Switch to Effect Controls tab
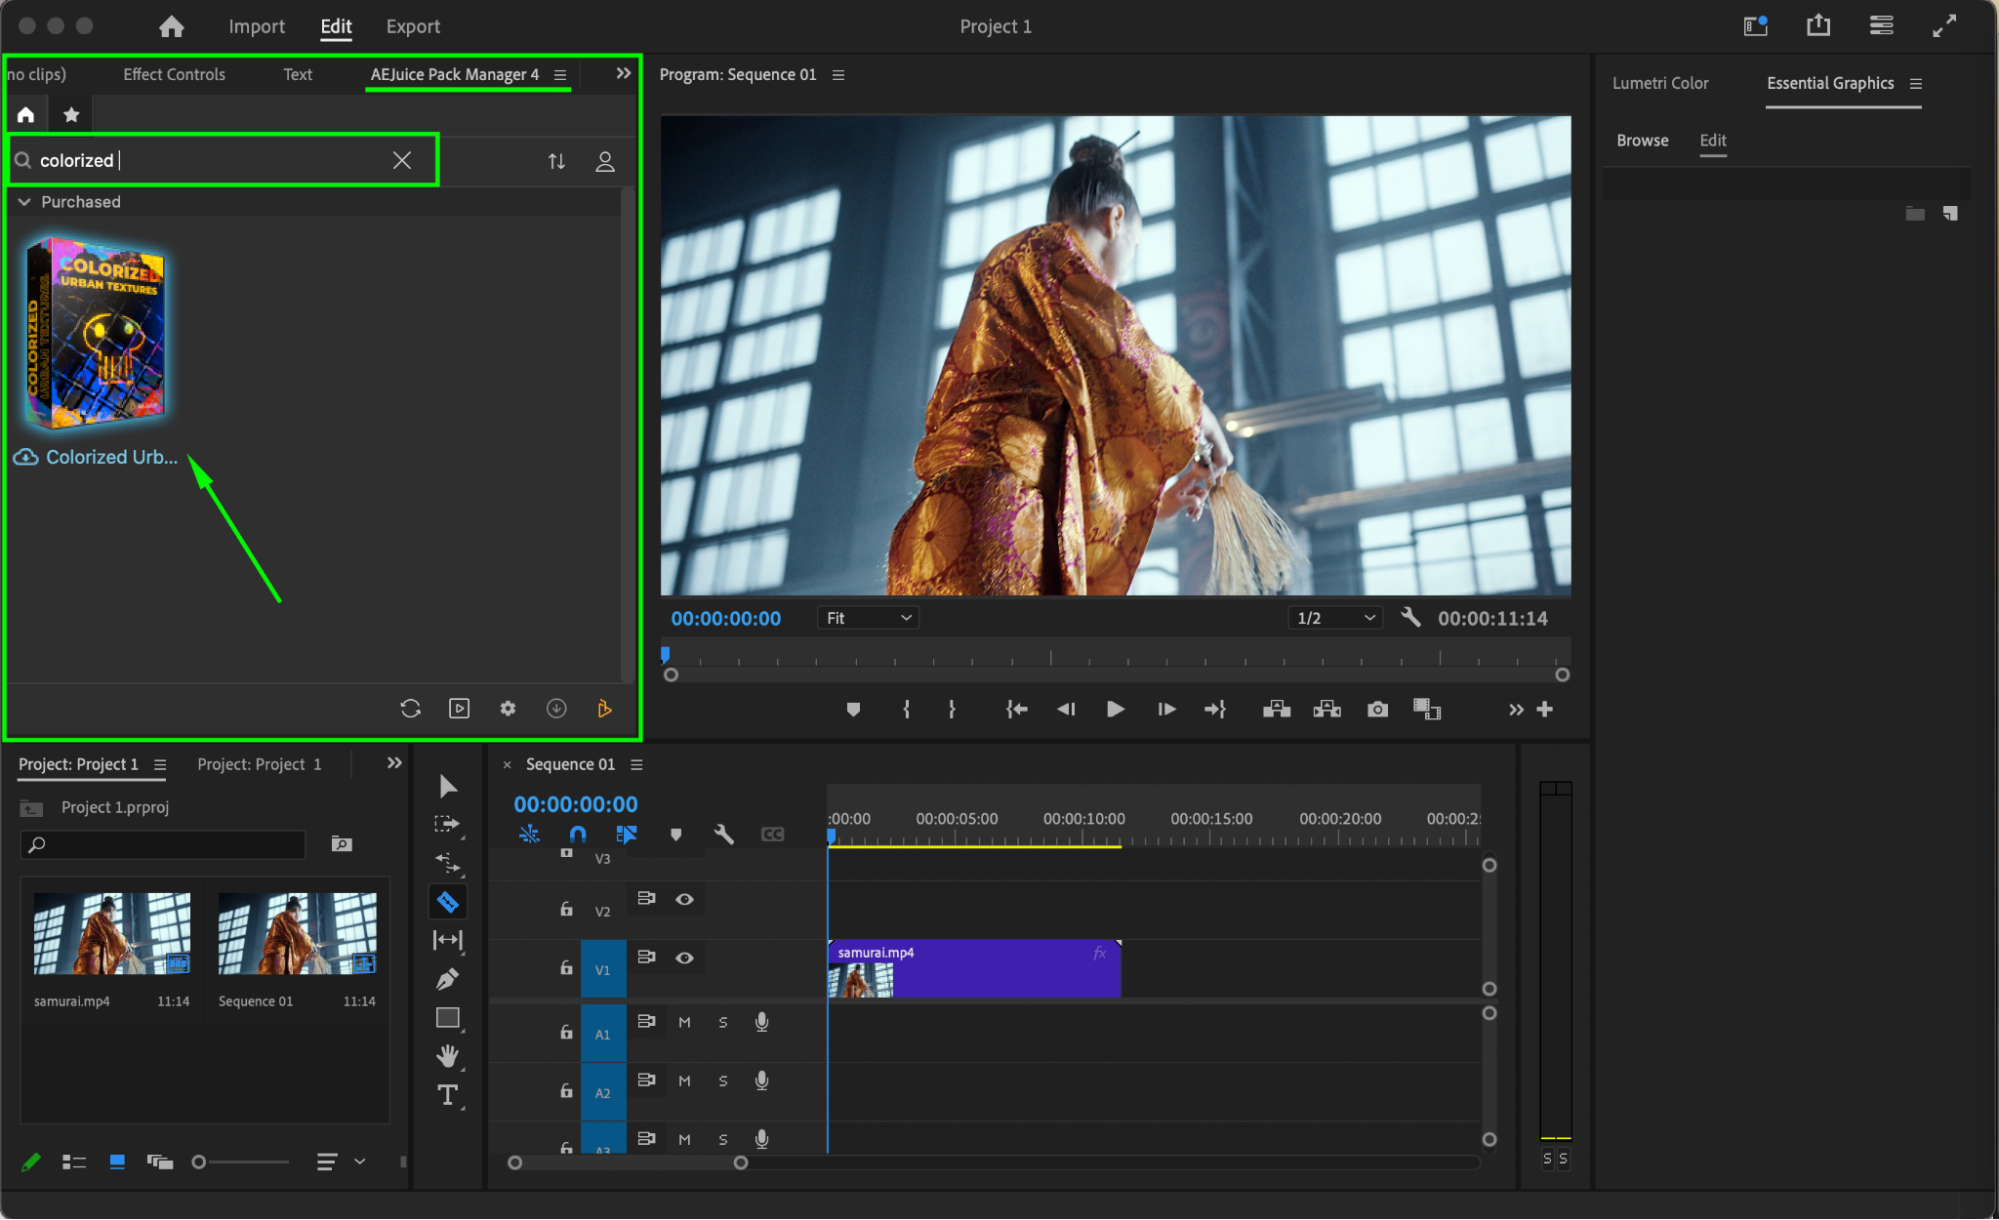1999x1220 pixels. click(x=174, y=74)
